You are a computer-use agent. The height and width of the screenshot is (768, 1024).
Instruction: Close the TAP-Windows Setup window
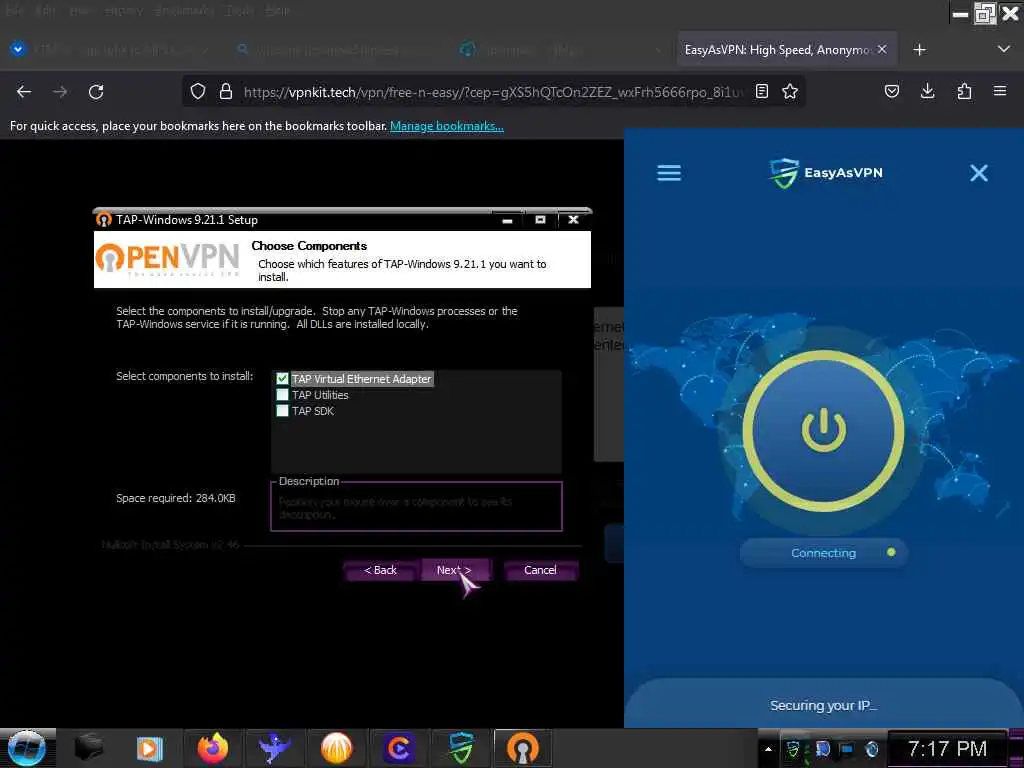573,220
